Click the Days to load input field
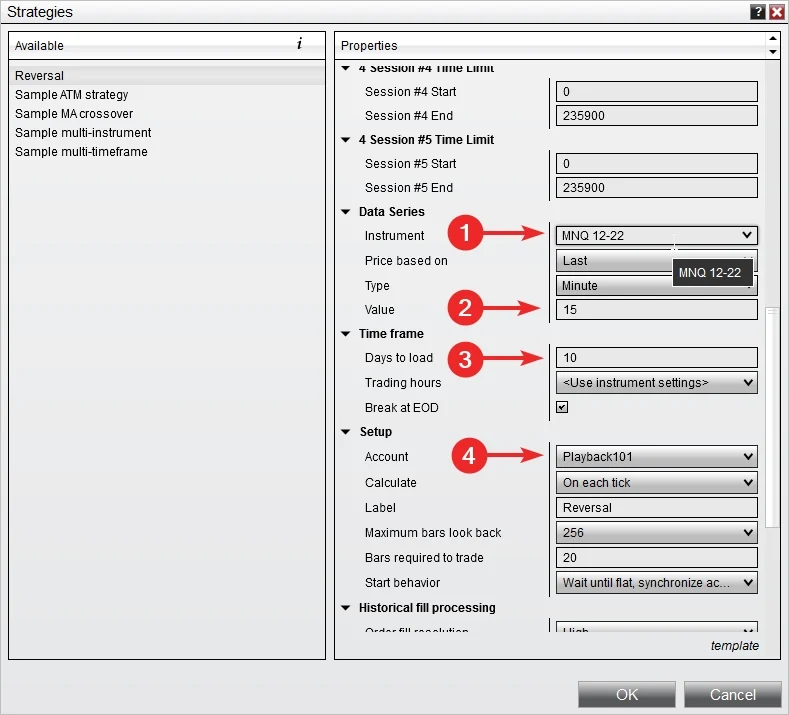The image size is (789, 715). [x=656, y=358]
